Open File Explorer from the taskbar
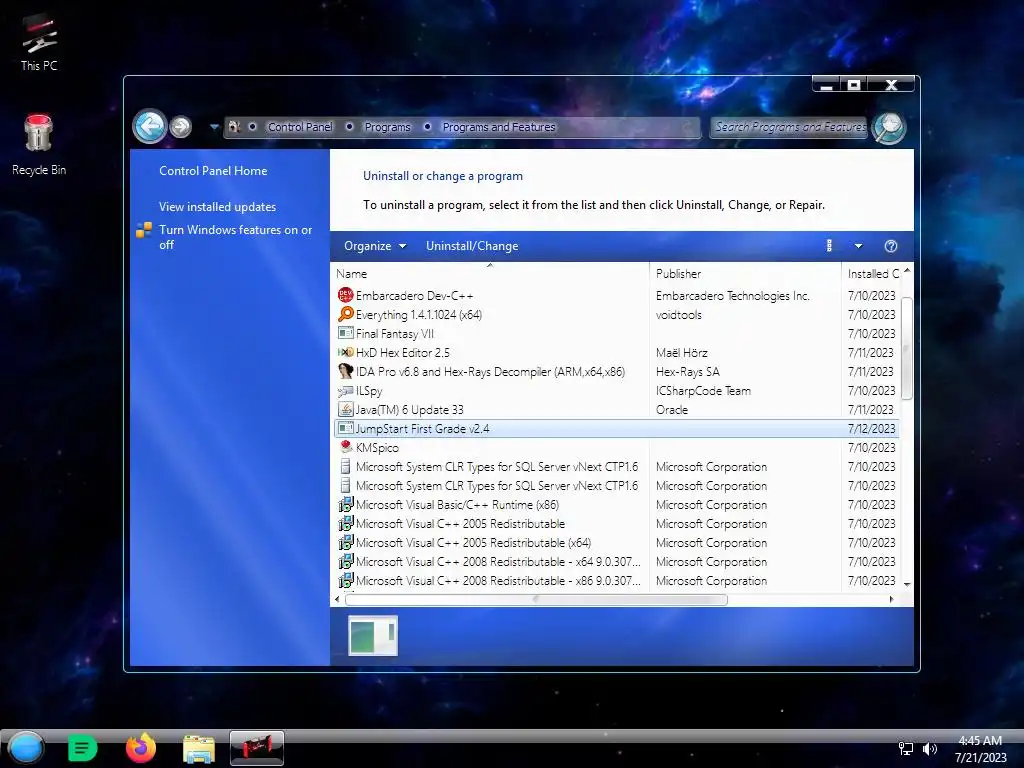 click(x=199, y=748)
